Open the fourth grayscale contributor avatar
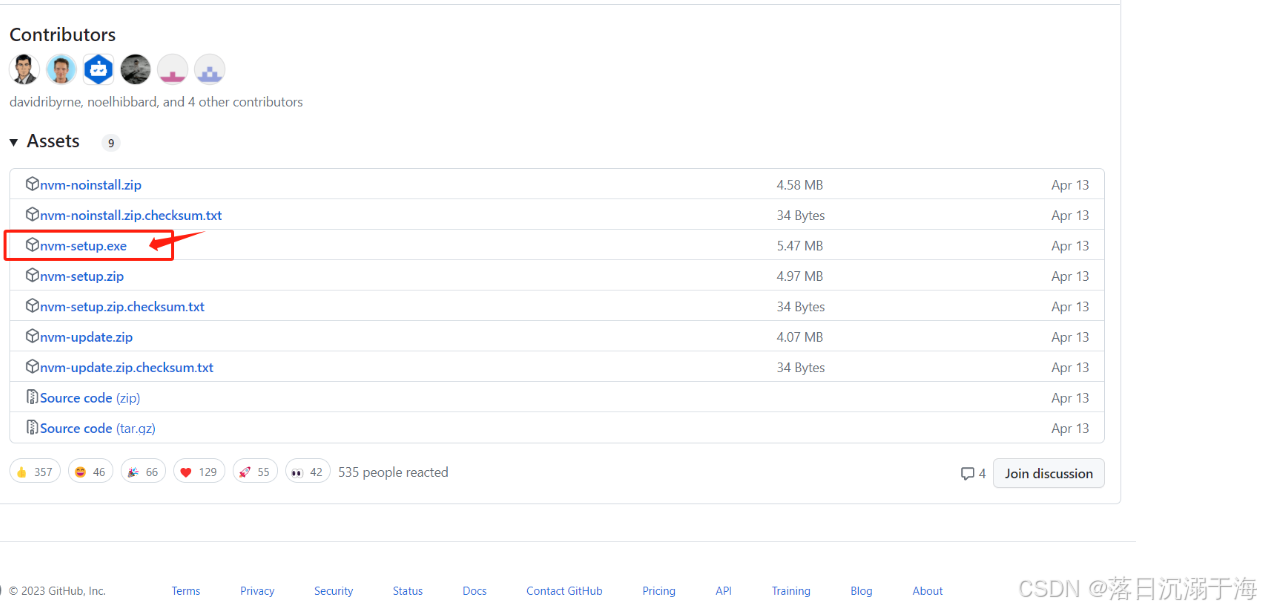Screen dimensions: 1261x610 [135, 69]
